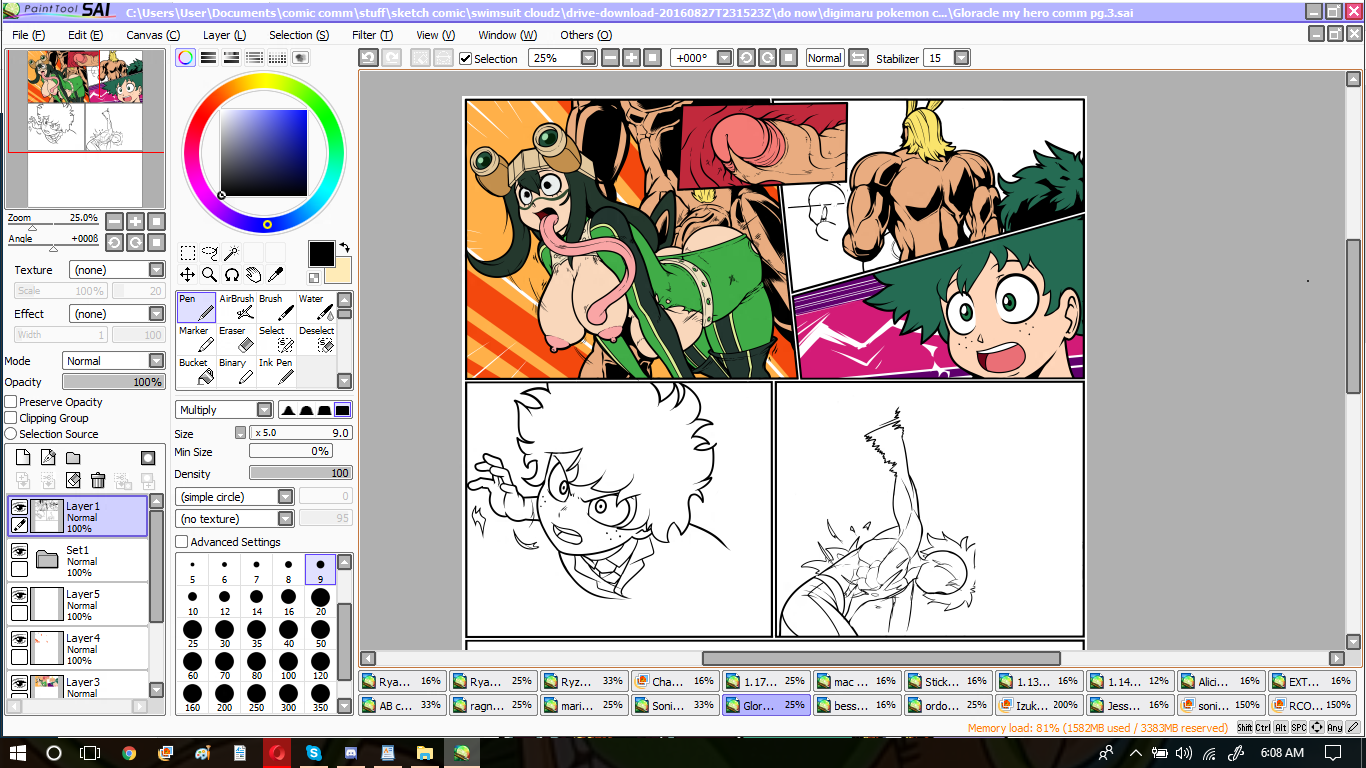
Task: Select the AirBrush tool
Action: [236, 307]
